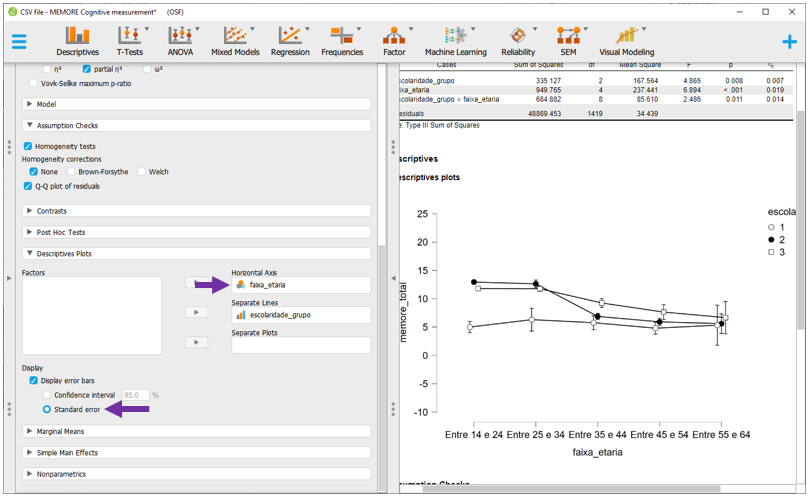Click the confidence interval percentage field
This screenshot has height=497, width=811.
click(134, 395)
